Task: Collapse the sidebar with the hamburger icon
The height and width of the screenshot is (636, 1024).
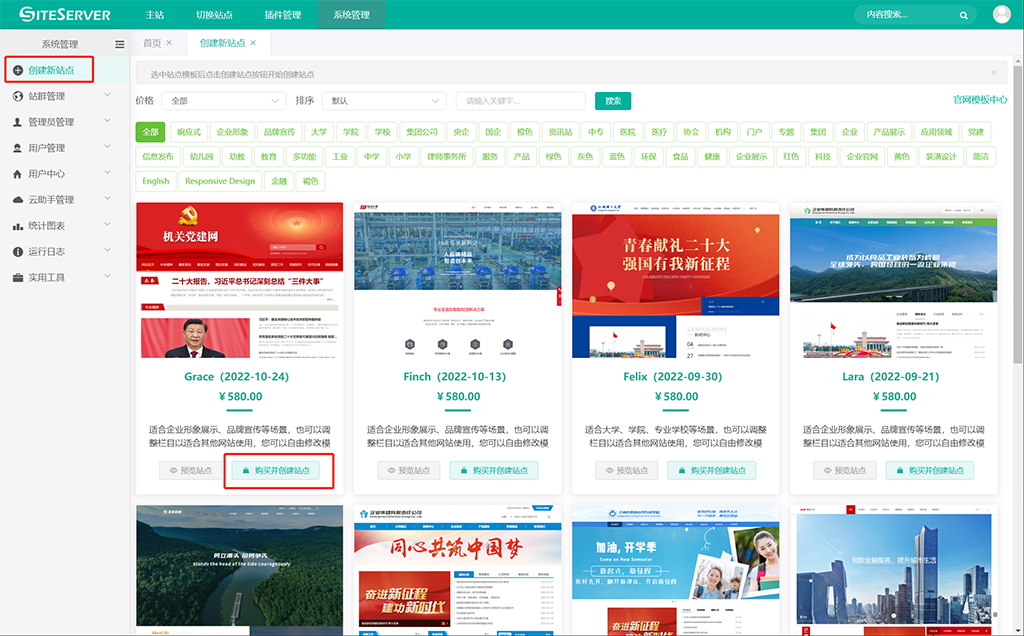Action: (120, 44)
